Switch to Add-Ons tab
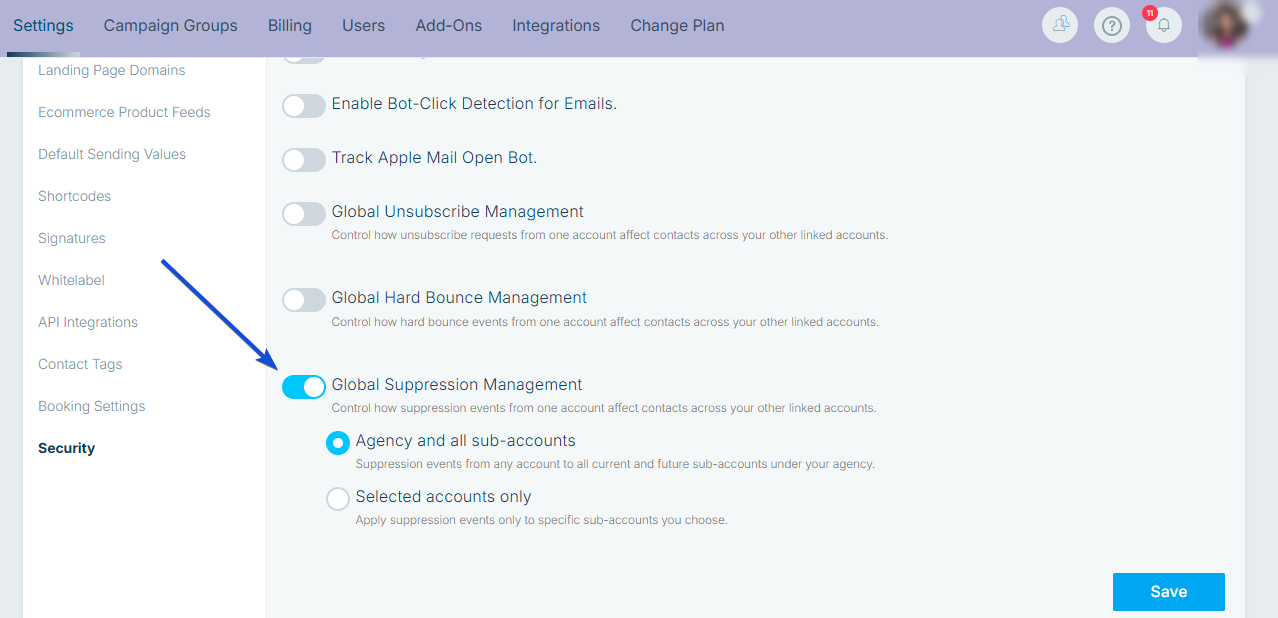The width and height of the screenshot is (1278, 618). [449, 25]
